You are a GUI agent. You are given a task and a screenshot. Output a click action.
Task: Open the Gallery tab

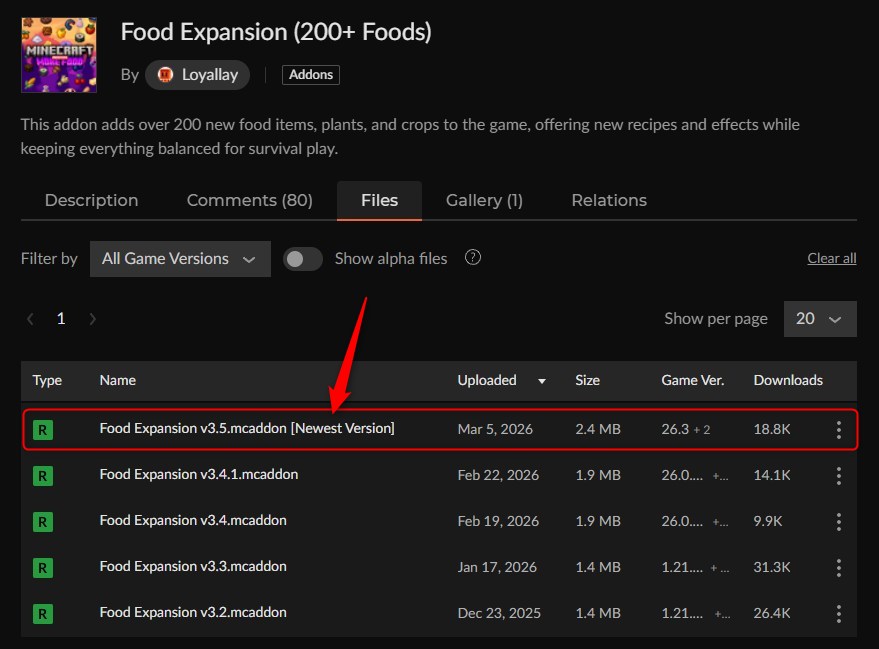484,200
